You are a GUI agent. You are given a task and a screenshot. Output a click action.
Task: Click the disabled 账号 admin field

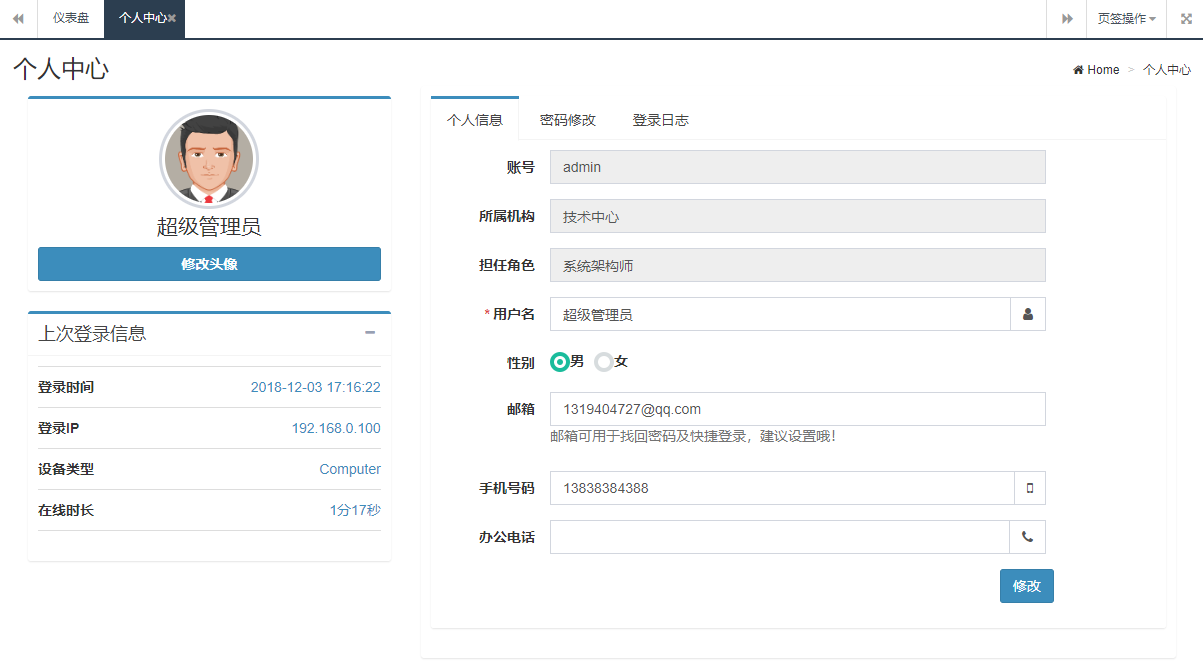point(798,167)
